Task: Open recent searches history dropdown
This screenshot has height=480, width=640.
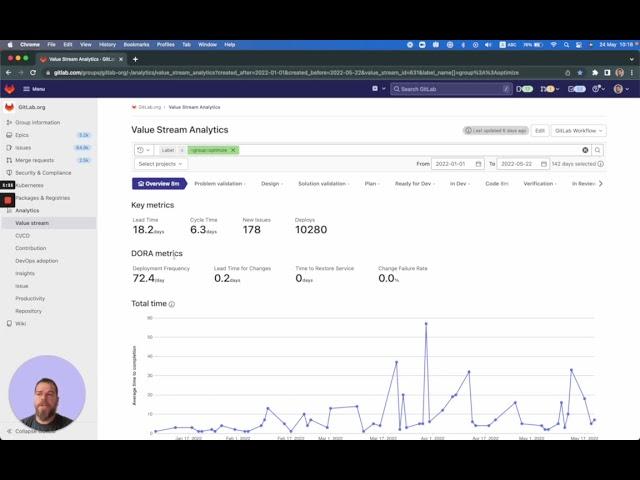Action: coord(144,150)
